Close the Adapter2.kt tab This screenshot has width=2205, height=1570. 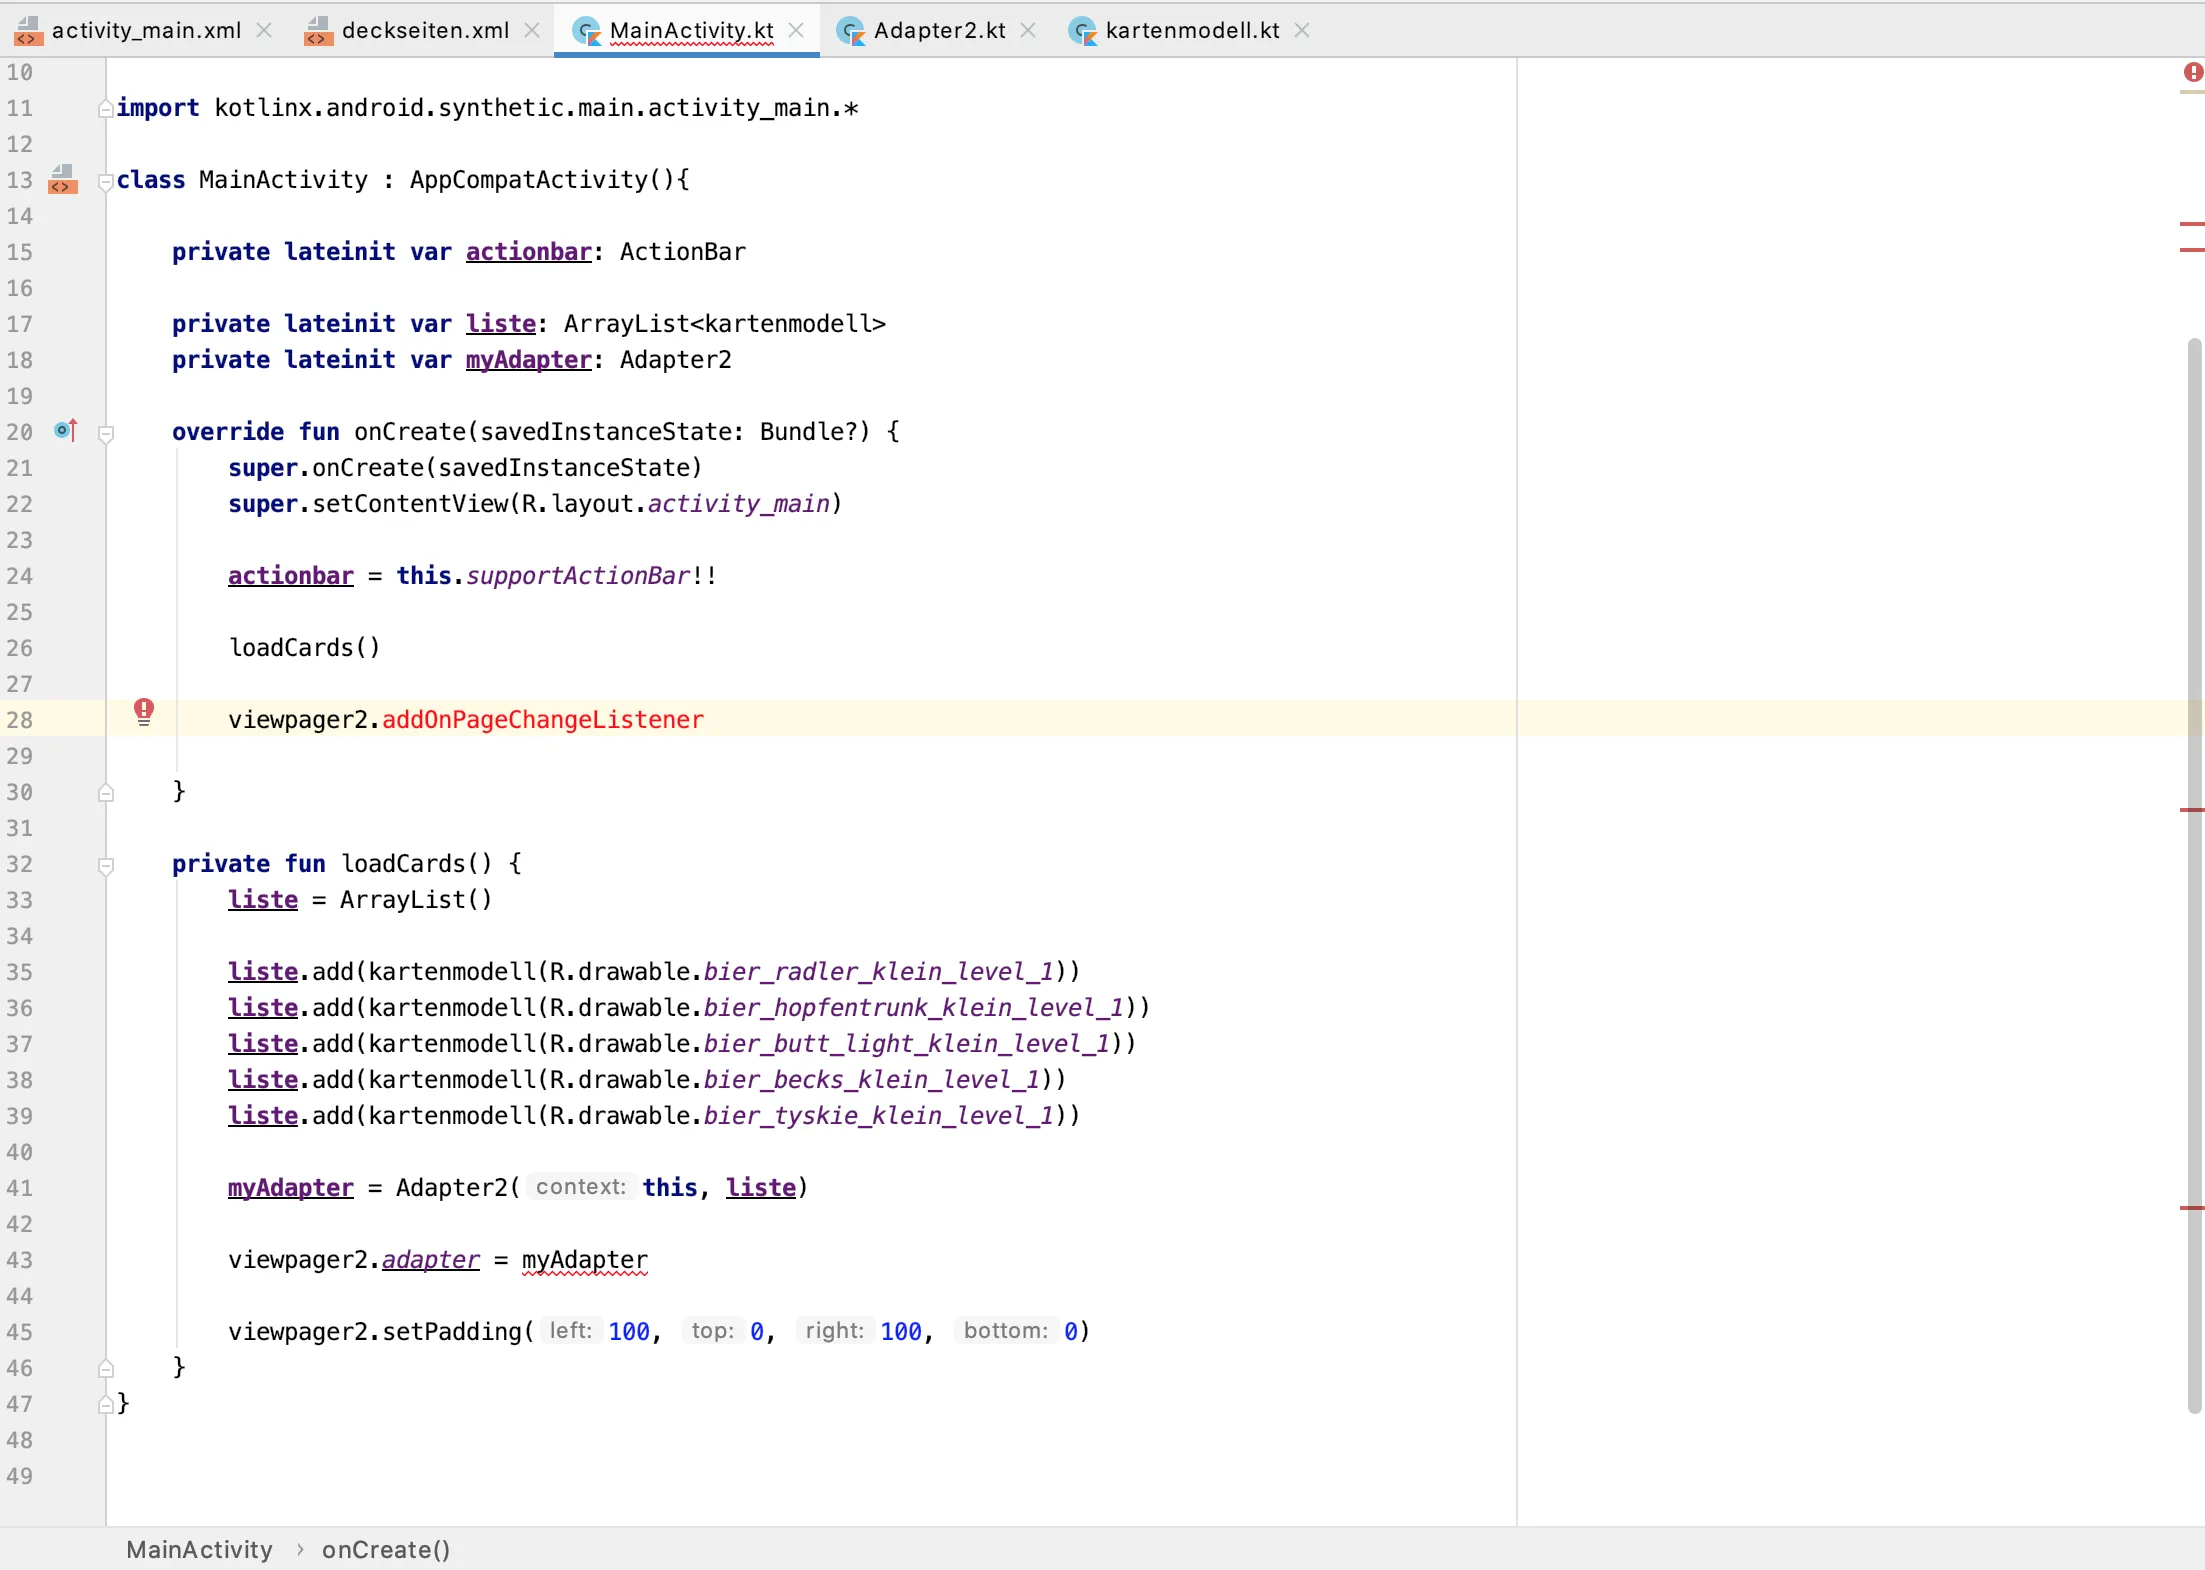[x=1028, y=30]
